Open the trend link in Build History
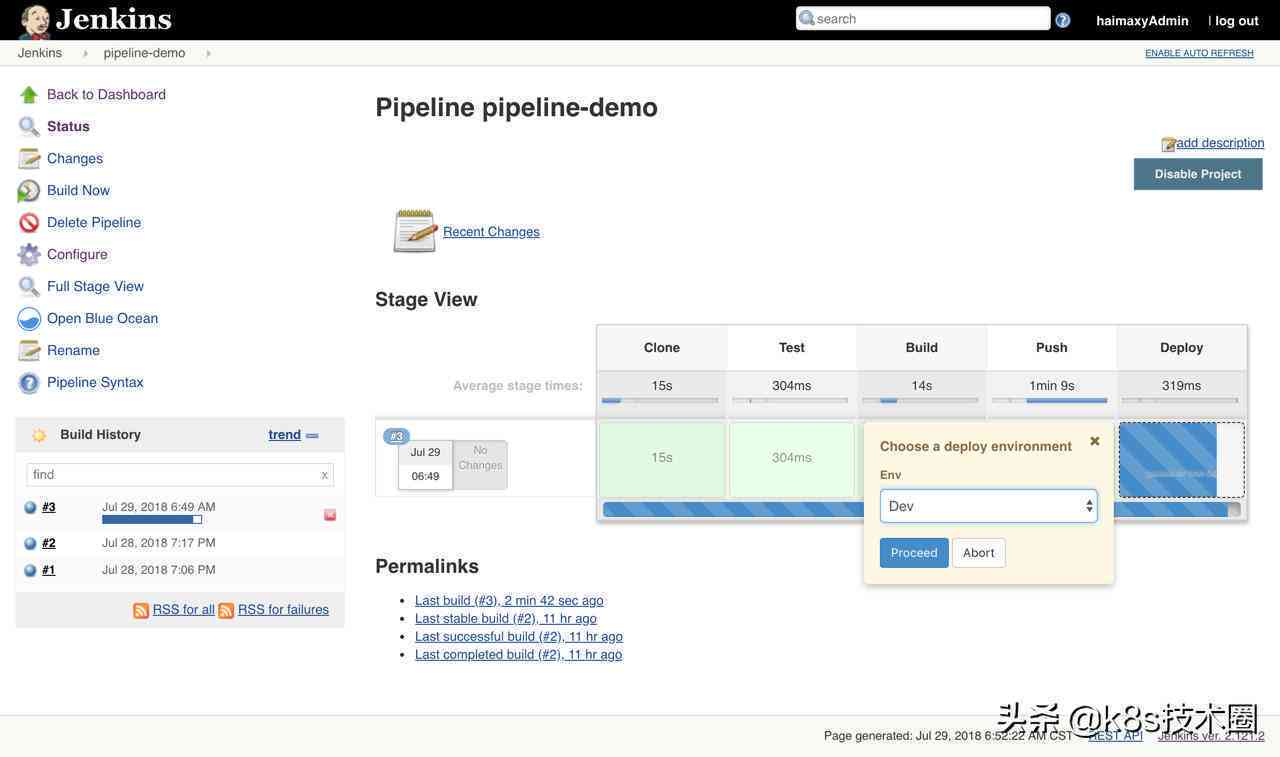The height and width of the screenshot is (757, 1280). click(284, 435)
